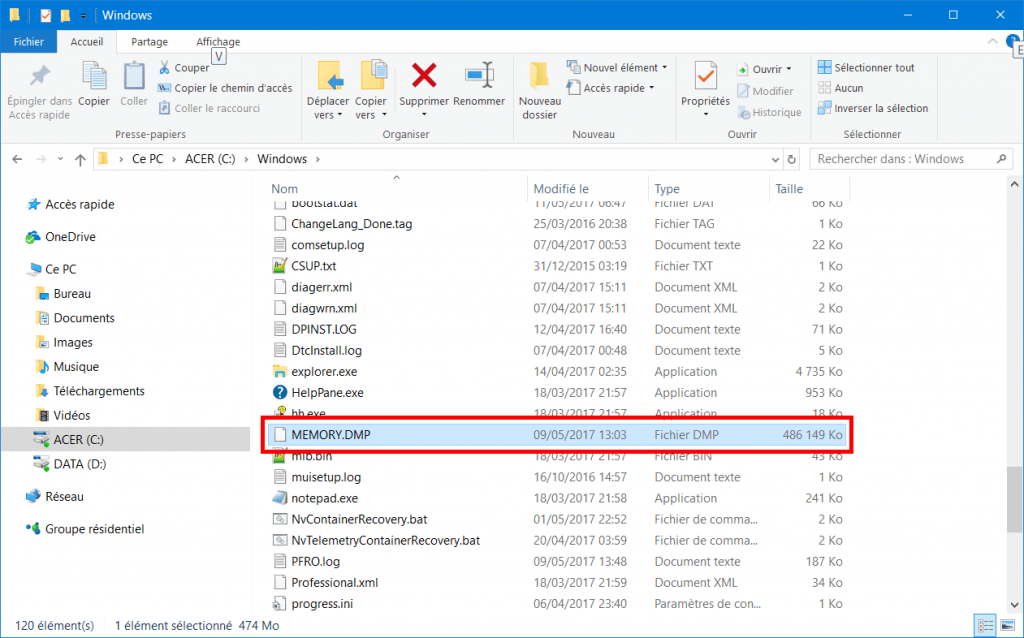Refresh the folder view

(x=792, y=159)
